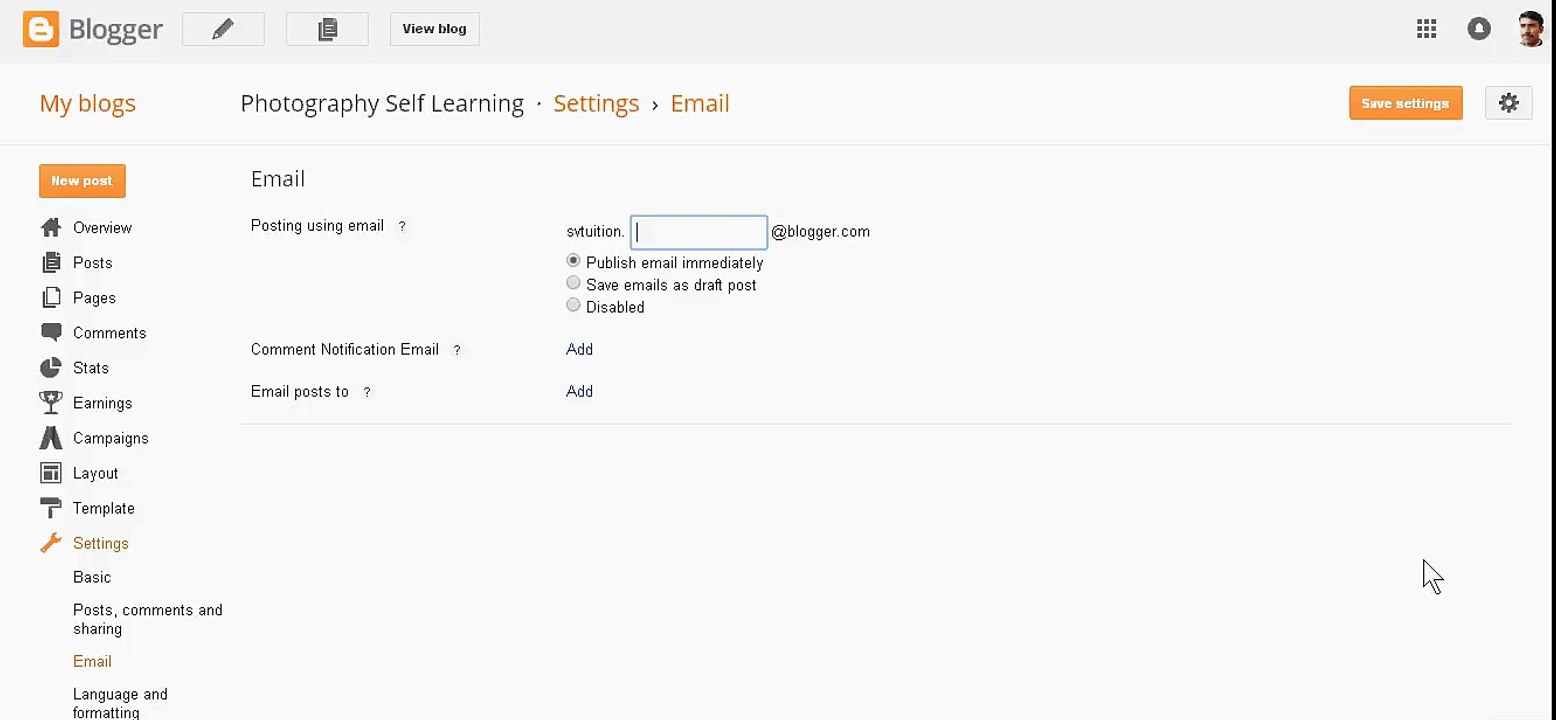1556x720 pixels.
Task: Open Earnings in the sidebar
Action: tap(102, 403)
